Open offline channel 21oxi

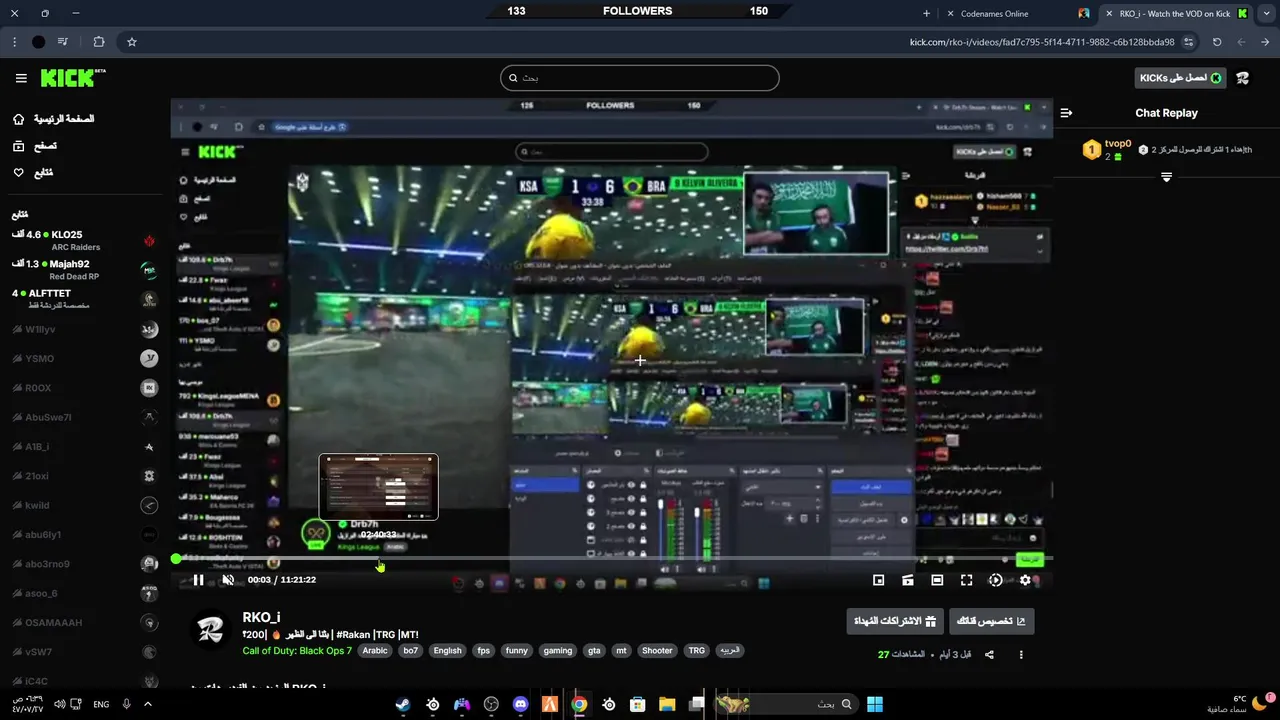(x=83, y=476)
